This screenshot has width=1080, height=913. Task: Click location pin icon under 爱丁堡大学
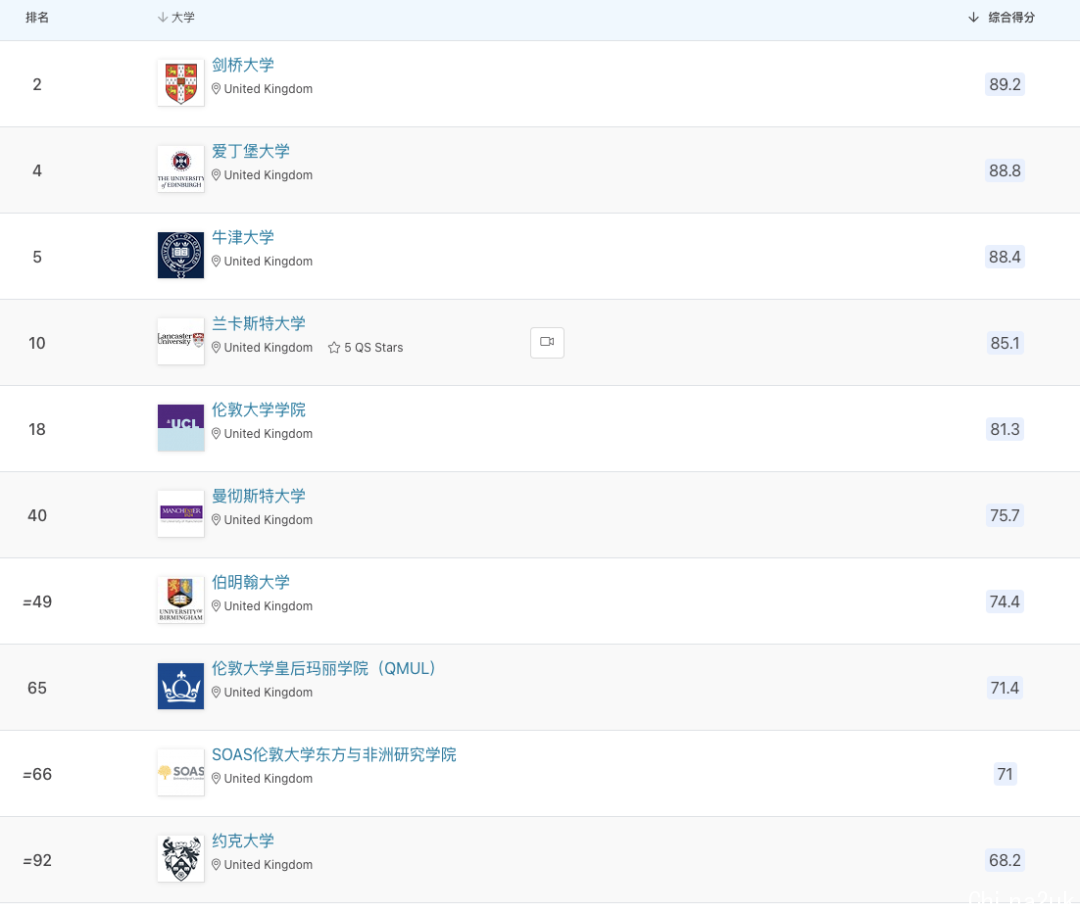click(216, 175)
